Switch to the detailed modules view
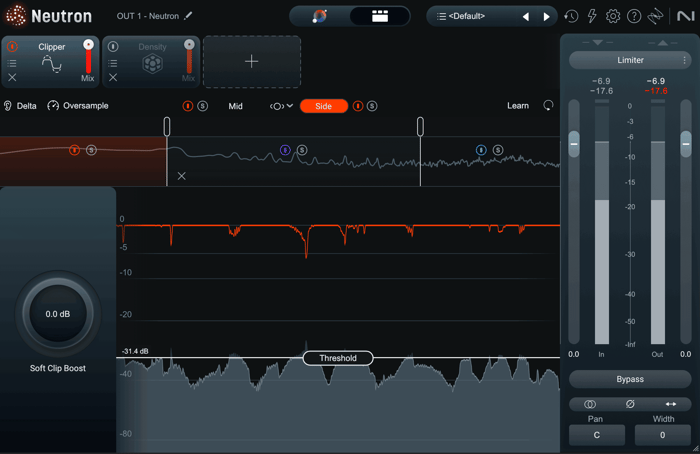Image resolution: width=700 pixels, height=454 pixels. click(380, 17)
